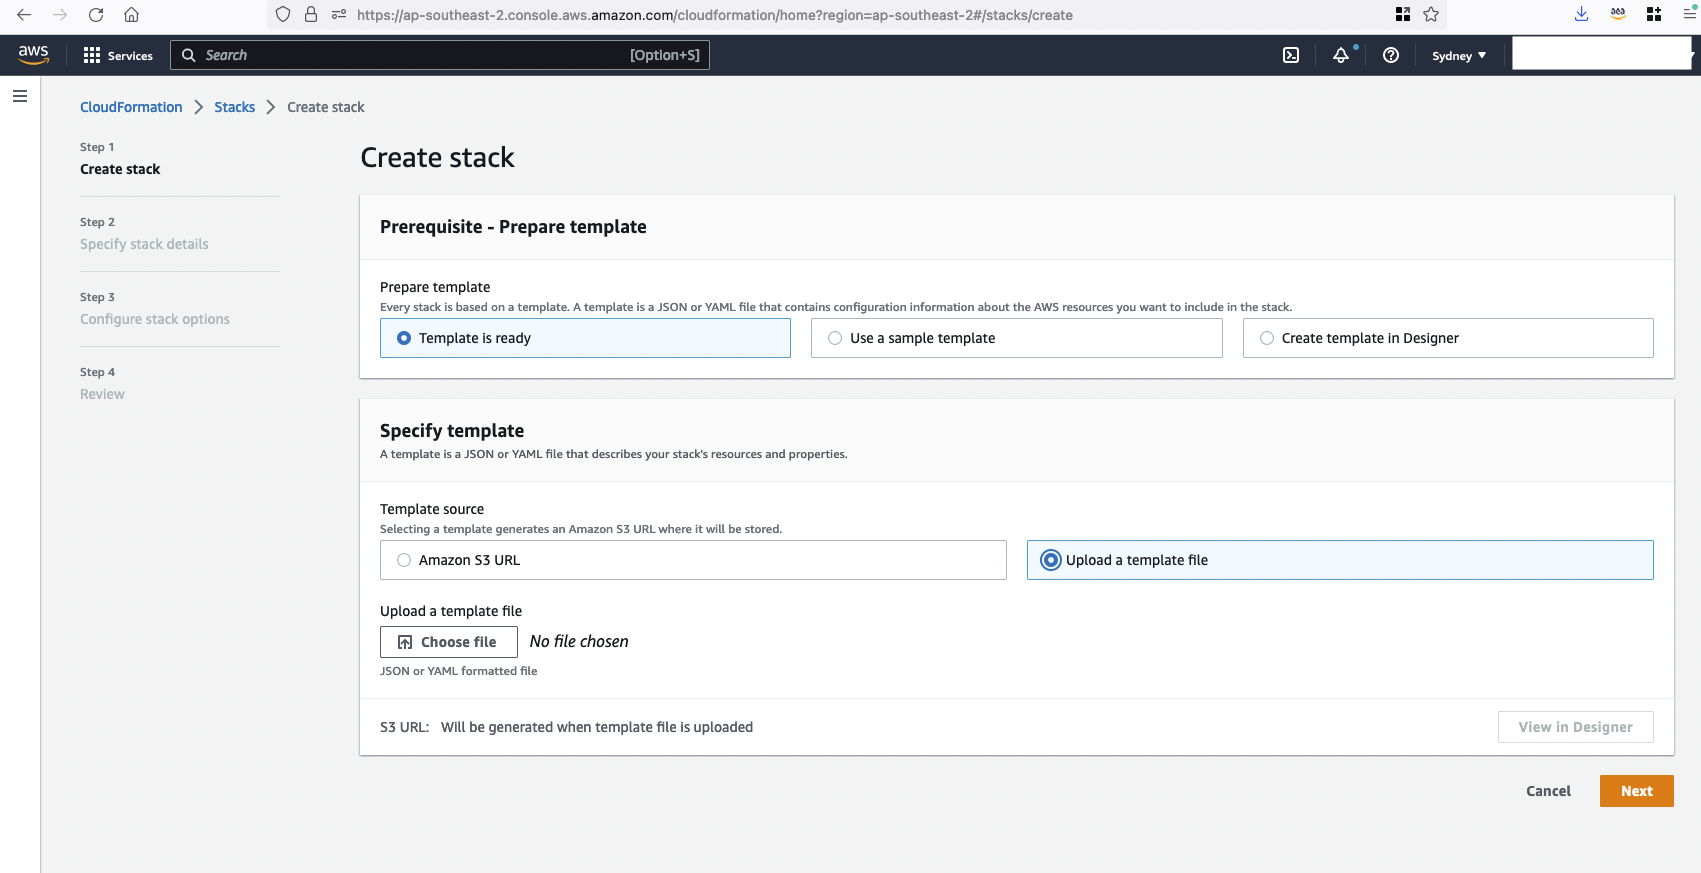Open site permissions icon in the address bar
The image size is (1701, 873).
pyautogui.click(x=339, y=14)
